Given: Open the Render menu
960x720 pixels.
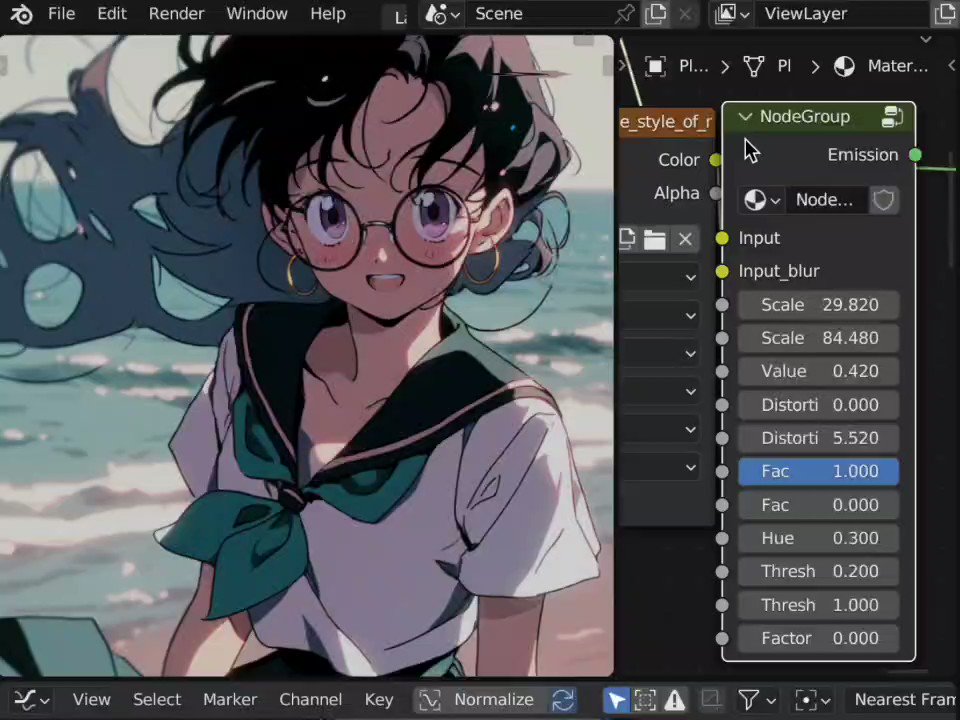Looking at the screenshot, I should tap(176, 13).
